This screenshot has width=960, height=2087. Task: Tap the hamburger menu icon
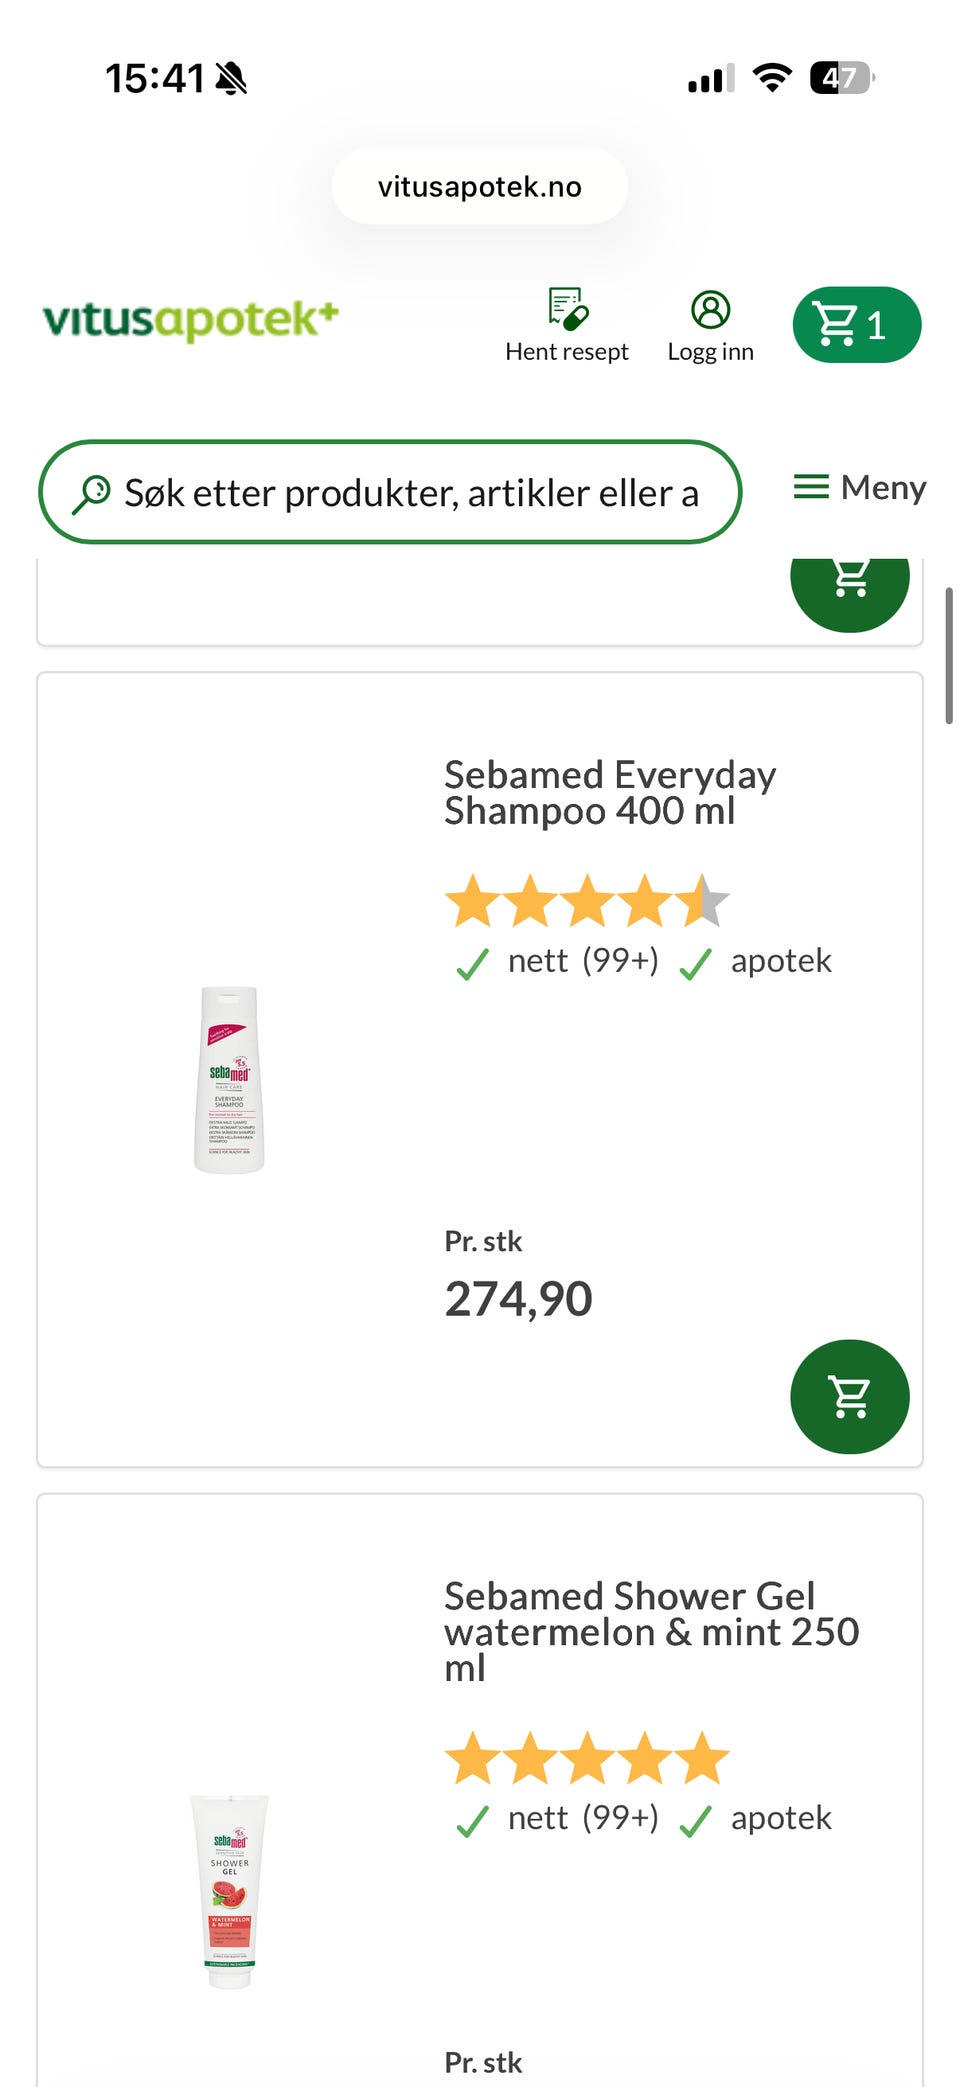coord(811,487)
